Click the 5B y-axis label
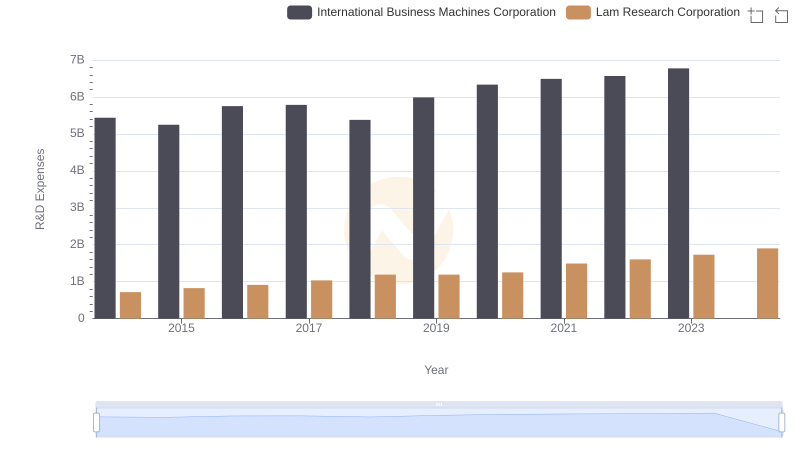 coord(77,134)
